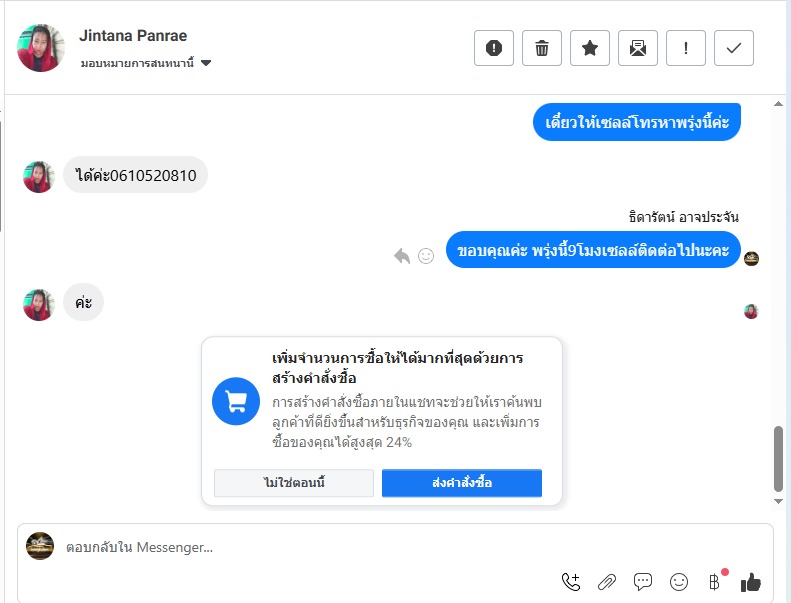The width and height of the screenshot is (791, 603).
Task: Start a call using the phone plus icon
Action: pyautogui.click(x=571, y=582)
